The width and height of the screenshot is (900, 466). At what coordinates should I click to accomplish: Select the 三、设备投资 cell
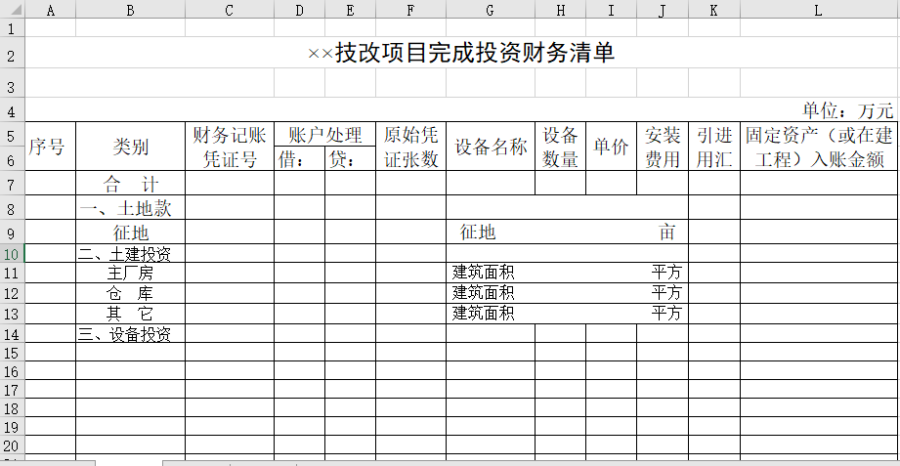130,334
